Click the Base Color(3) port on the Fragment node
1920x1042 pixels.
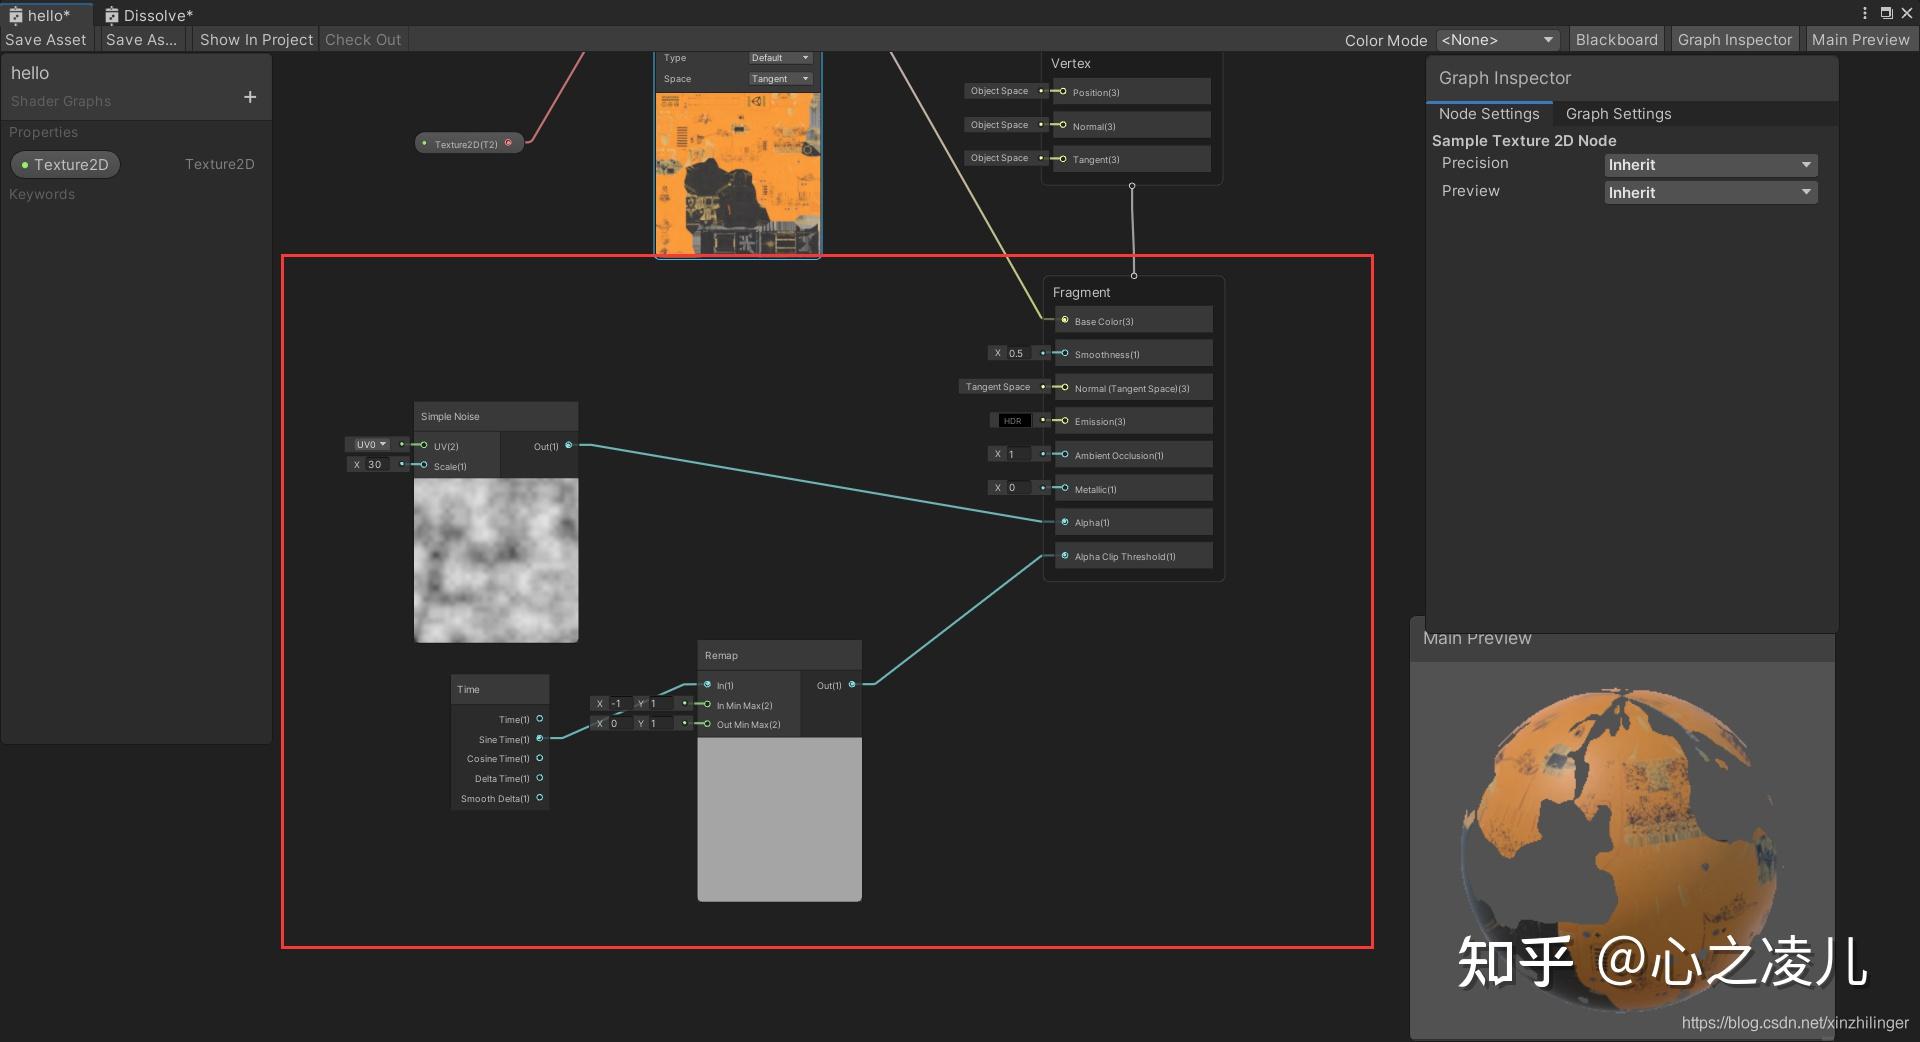(1064, 320)
